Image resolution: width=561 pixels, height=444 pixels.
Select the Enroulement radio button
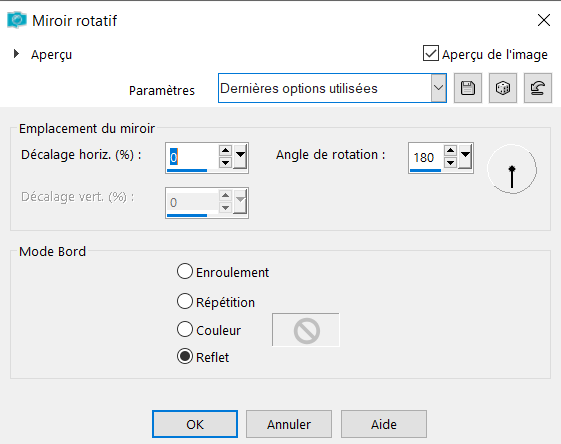coord(185,272)
